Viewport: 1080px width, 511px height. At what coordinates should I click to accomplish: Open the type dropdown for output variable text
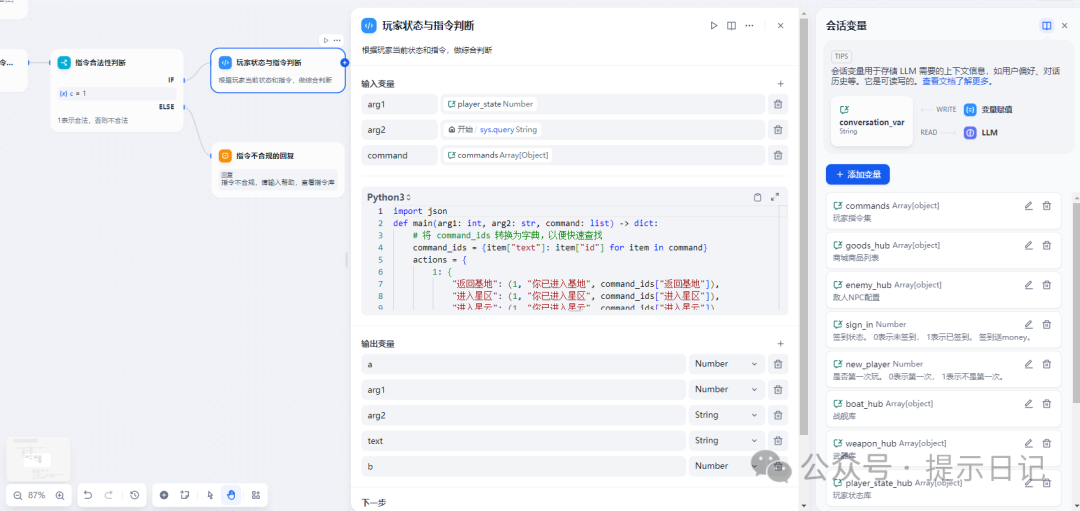(x=725, y=441)
